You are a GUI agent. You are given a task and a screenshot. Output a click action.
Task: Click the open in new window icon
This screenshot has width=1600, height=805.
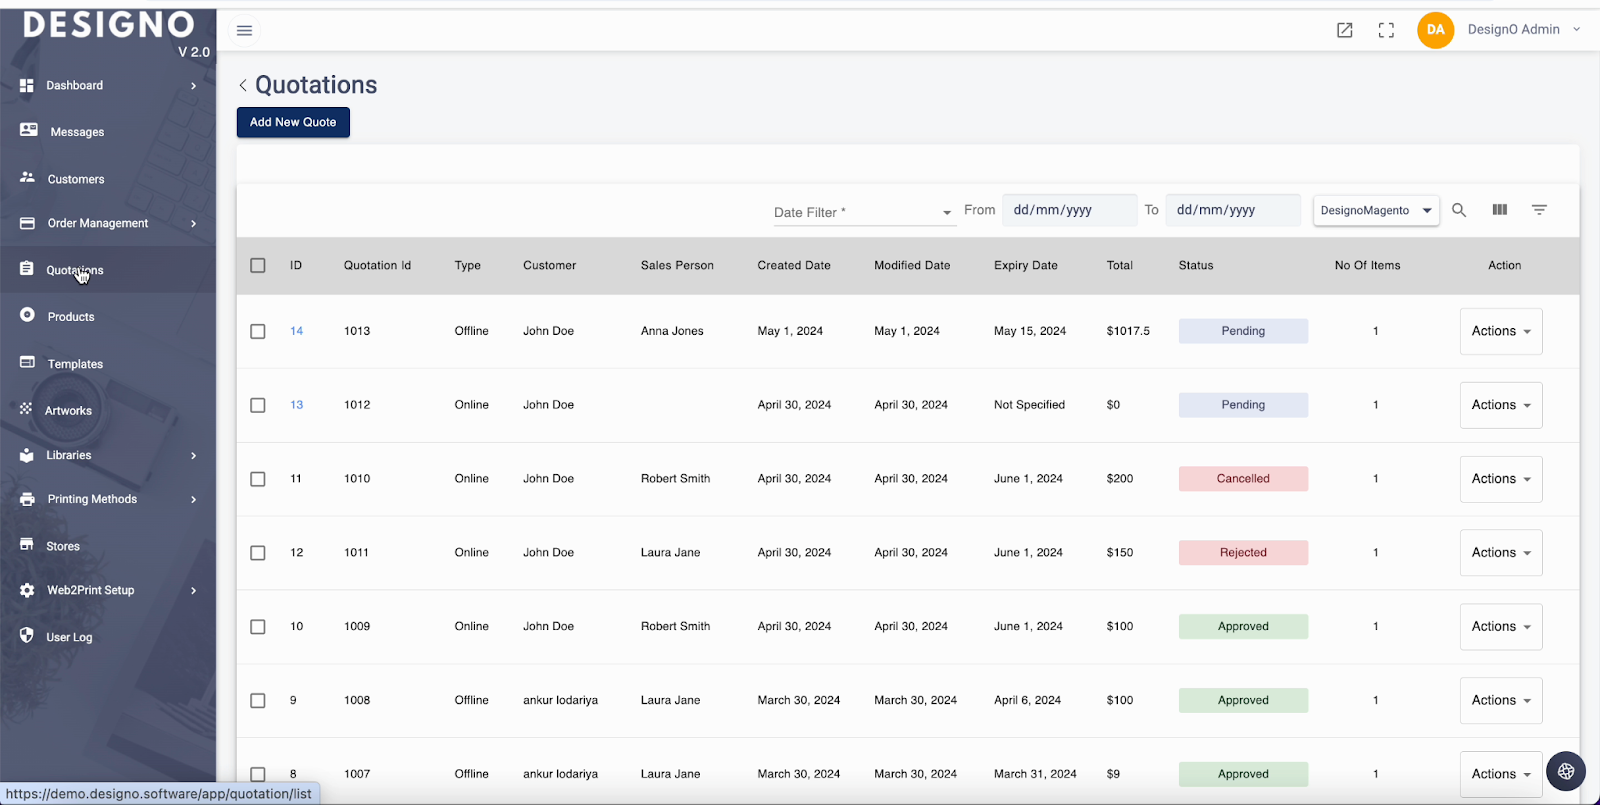(1345, 30)
